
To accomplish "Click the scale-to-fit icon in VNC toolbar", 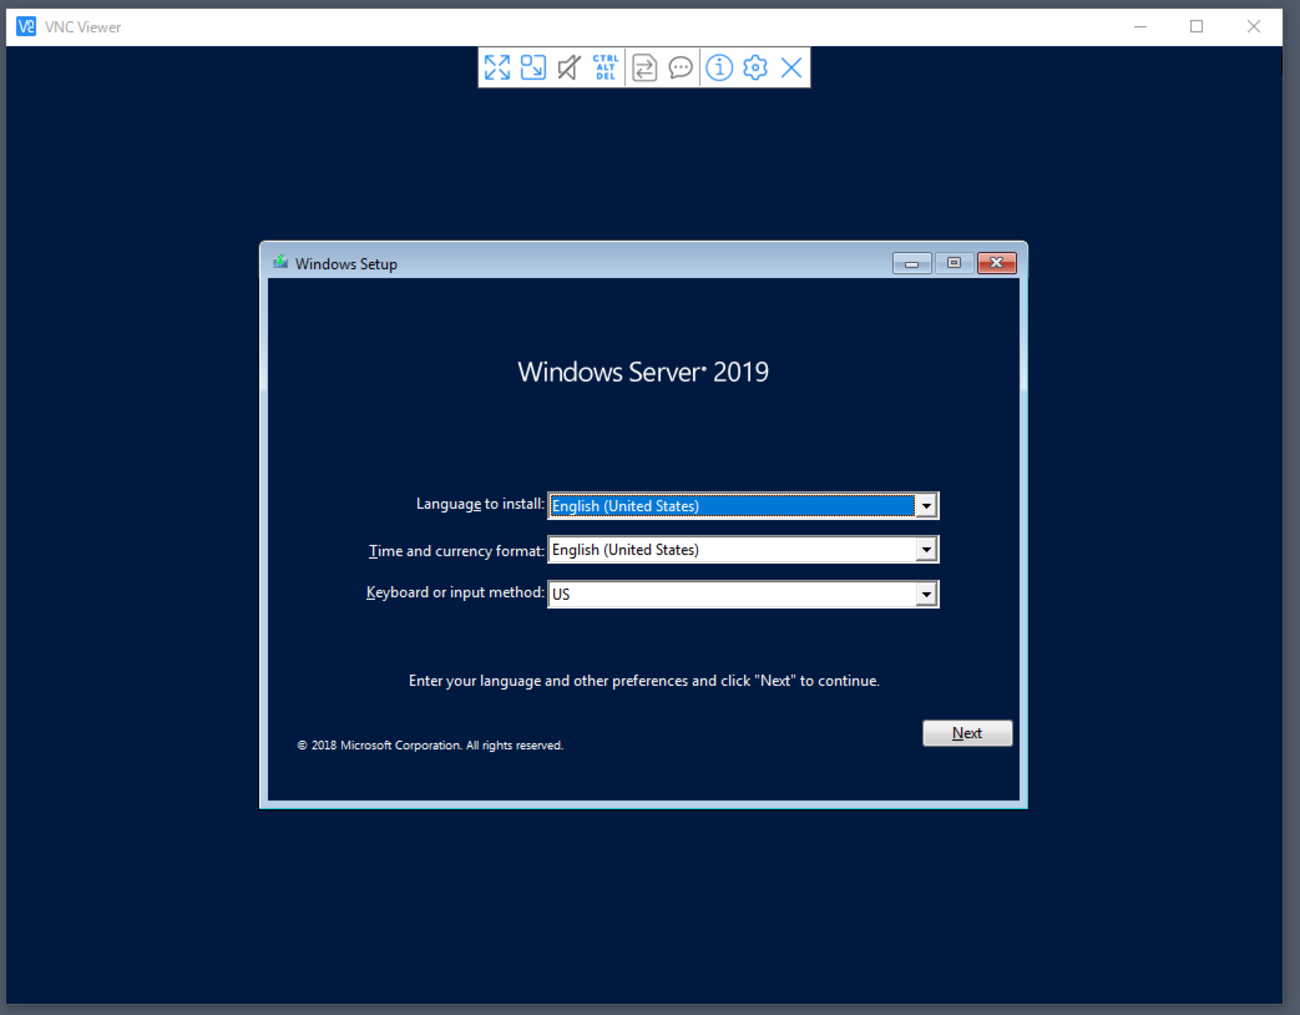I will [533, 67].
